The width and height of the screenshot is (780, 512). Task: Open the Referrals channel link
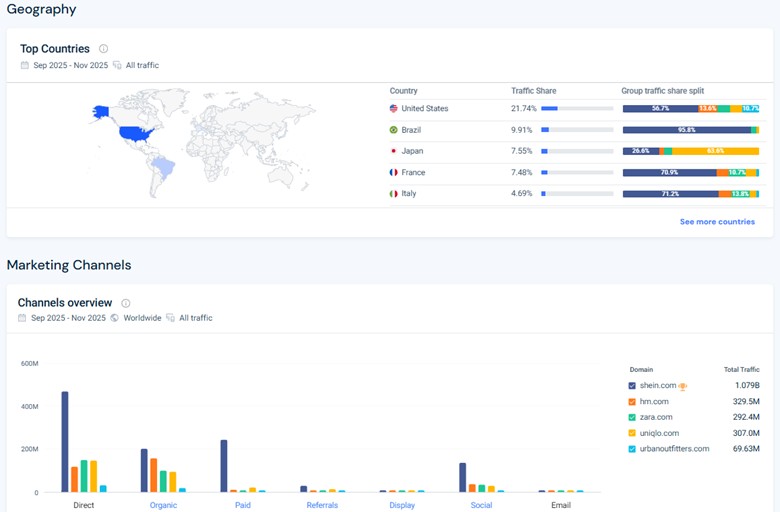pyautogui.click(x=322, y=505)
